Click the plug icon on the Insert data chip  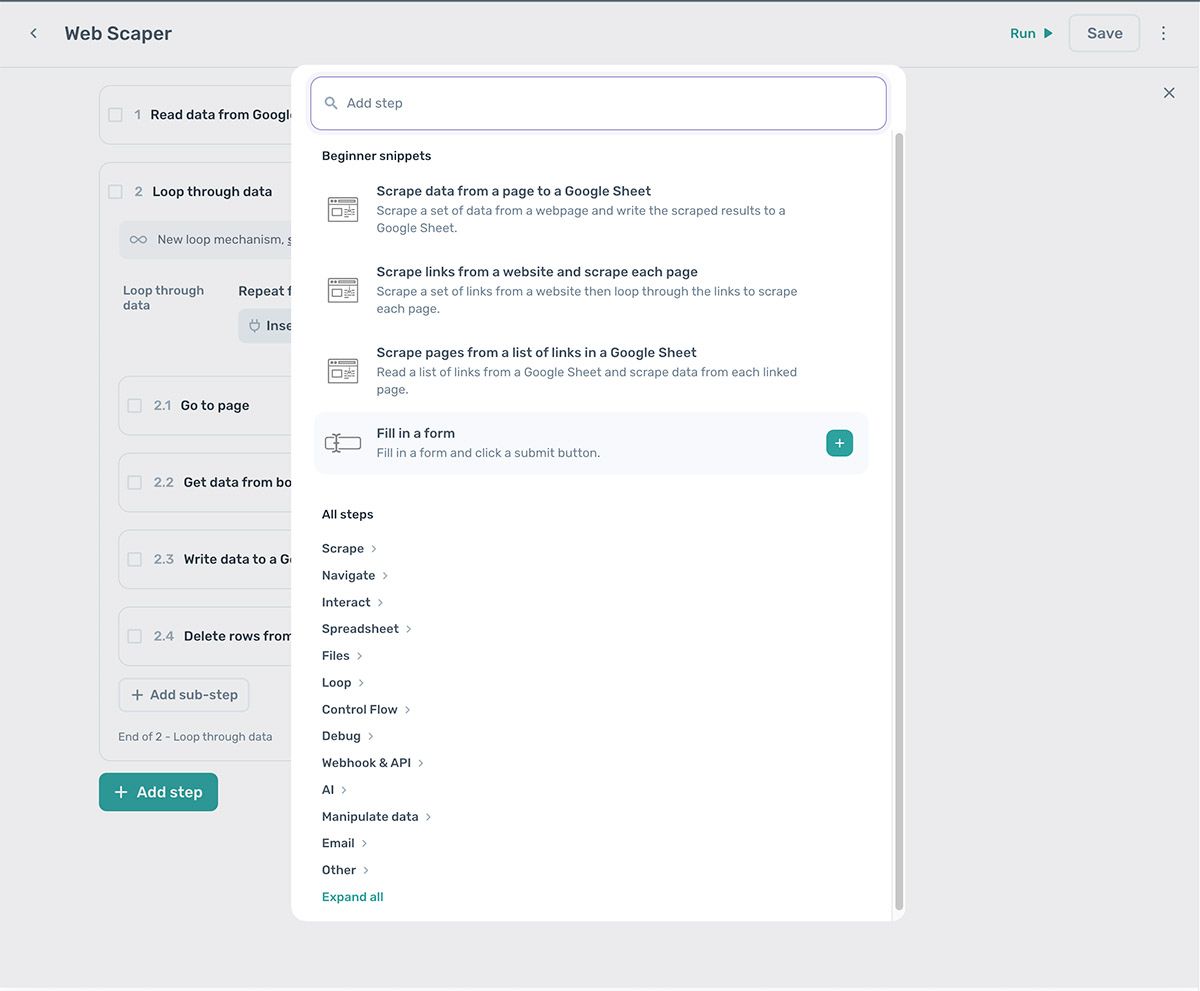click(254, 326)
